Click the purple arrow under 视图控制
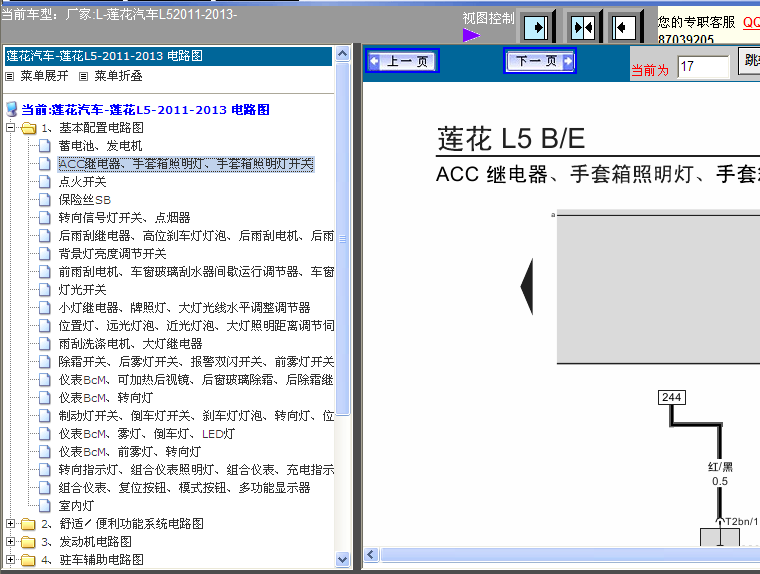The width and height of the screenshot is (760, 574). pyautogui.click(x=471, y=35)
